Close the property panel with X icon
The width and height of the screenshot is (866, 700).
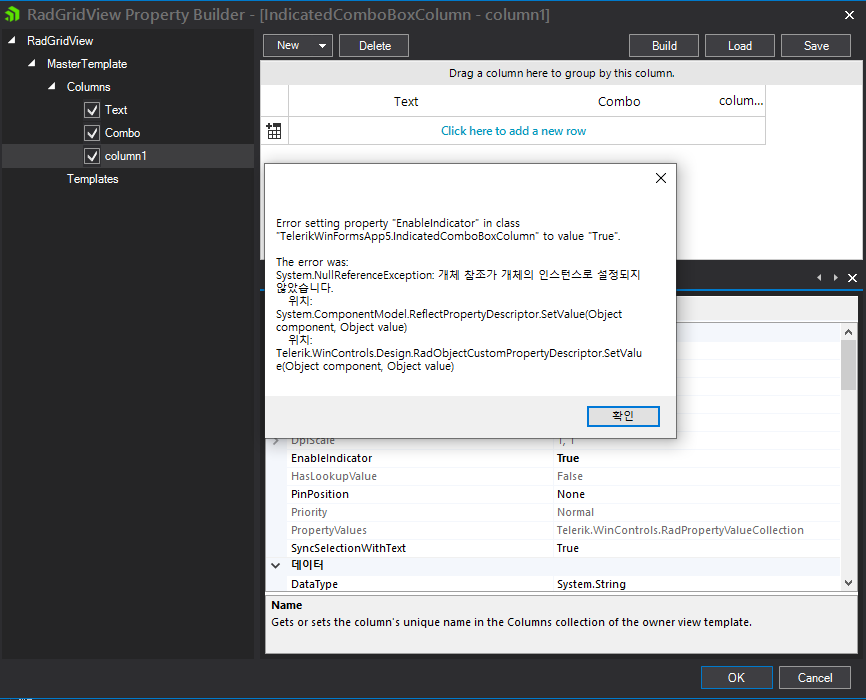tap(852, 278)
